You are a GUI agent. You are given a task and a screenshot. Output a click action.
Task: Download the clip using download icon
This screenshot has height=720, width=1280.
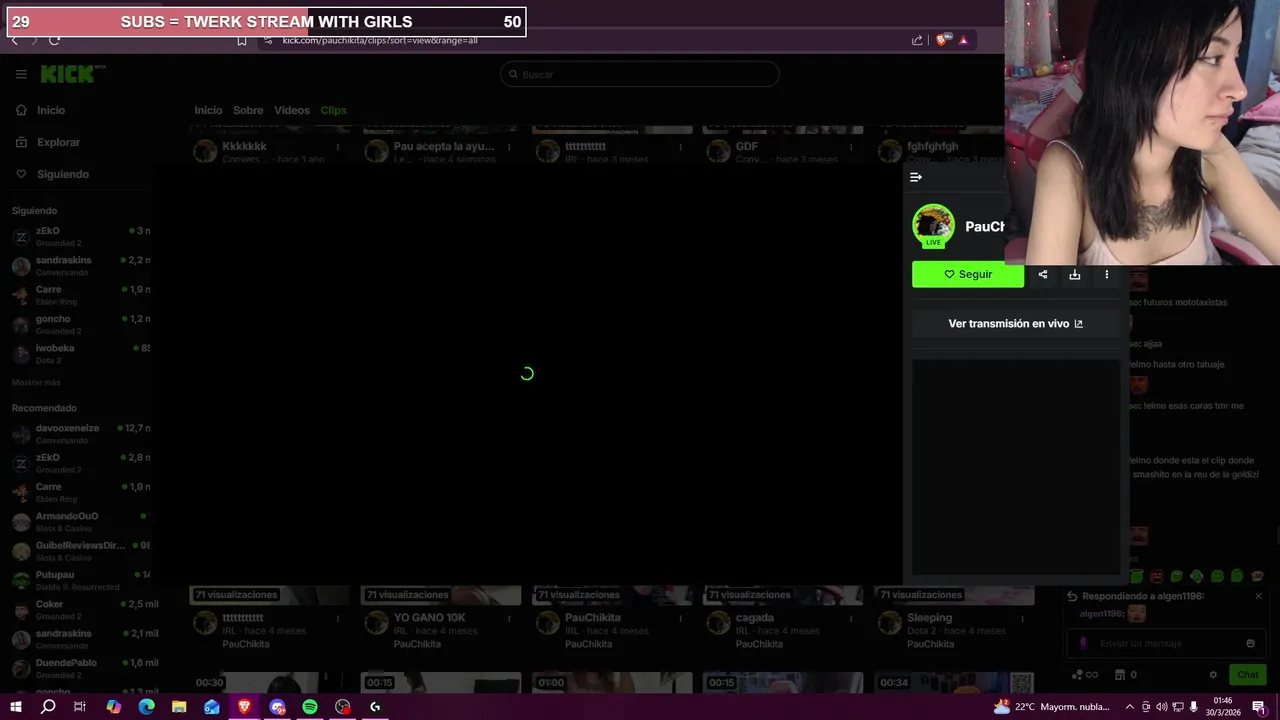point(1075,275)
